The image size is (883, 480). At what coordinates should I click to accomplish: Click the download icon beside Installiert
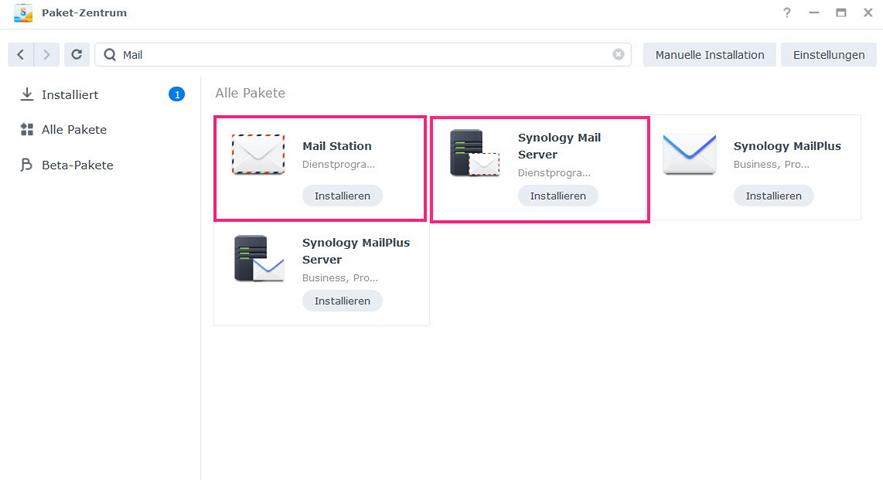[x=26, y=94]
